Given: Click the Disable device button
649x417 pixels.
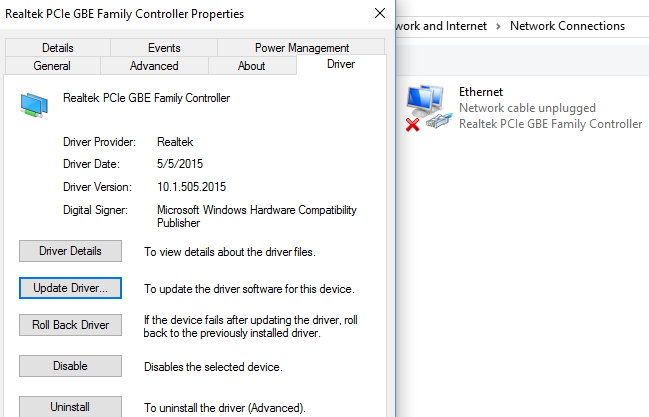Looking at the screenshot, I should click(70, 366).
